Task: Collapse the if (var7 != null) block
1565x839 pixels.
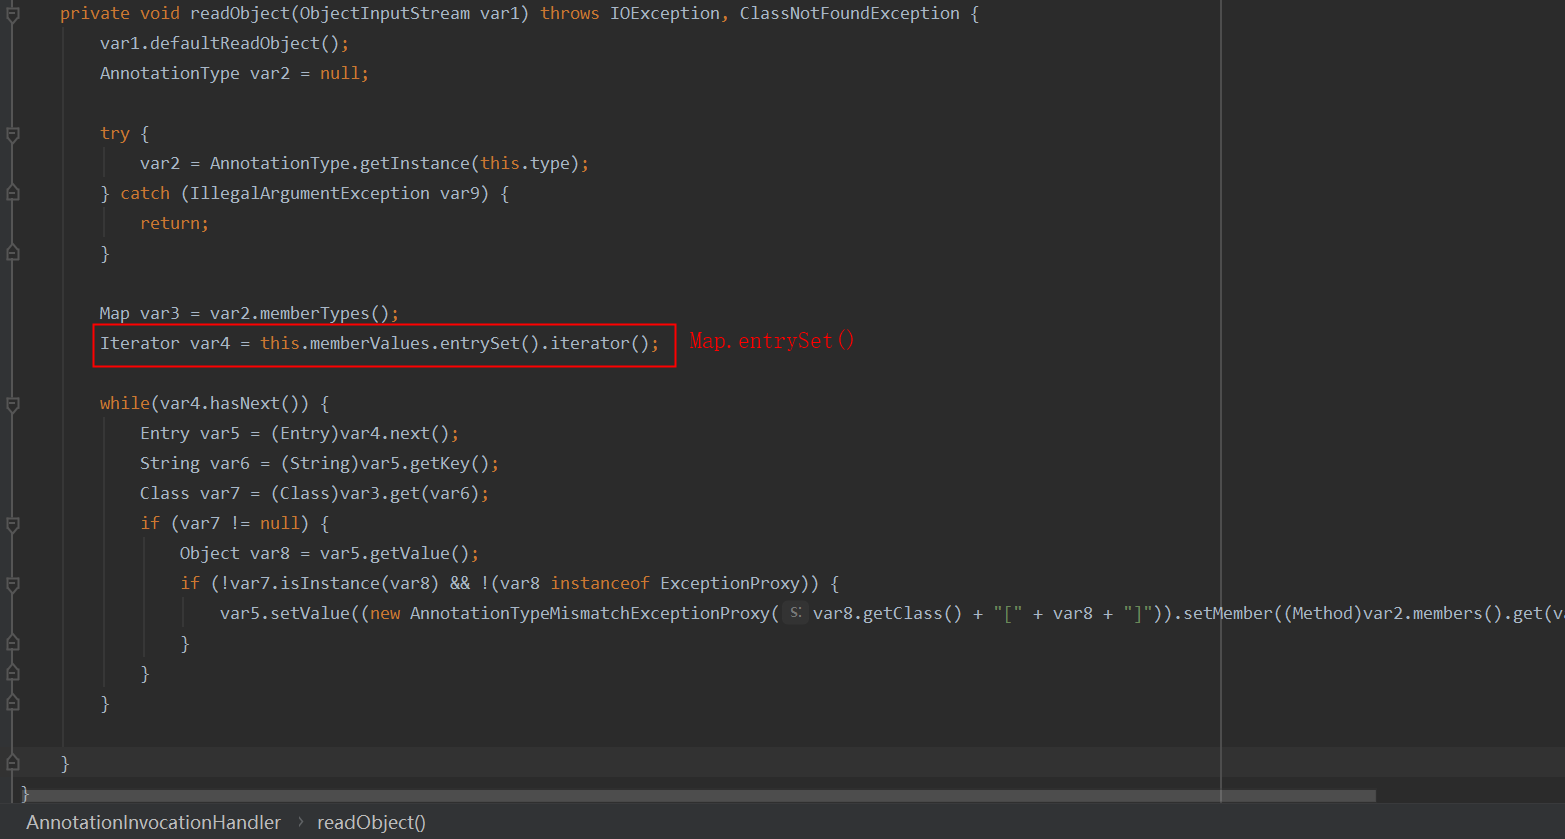Action: point(13,524)
